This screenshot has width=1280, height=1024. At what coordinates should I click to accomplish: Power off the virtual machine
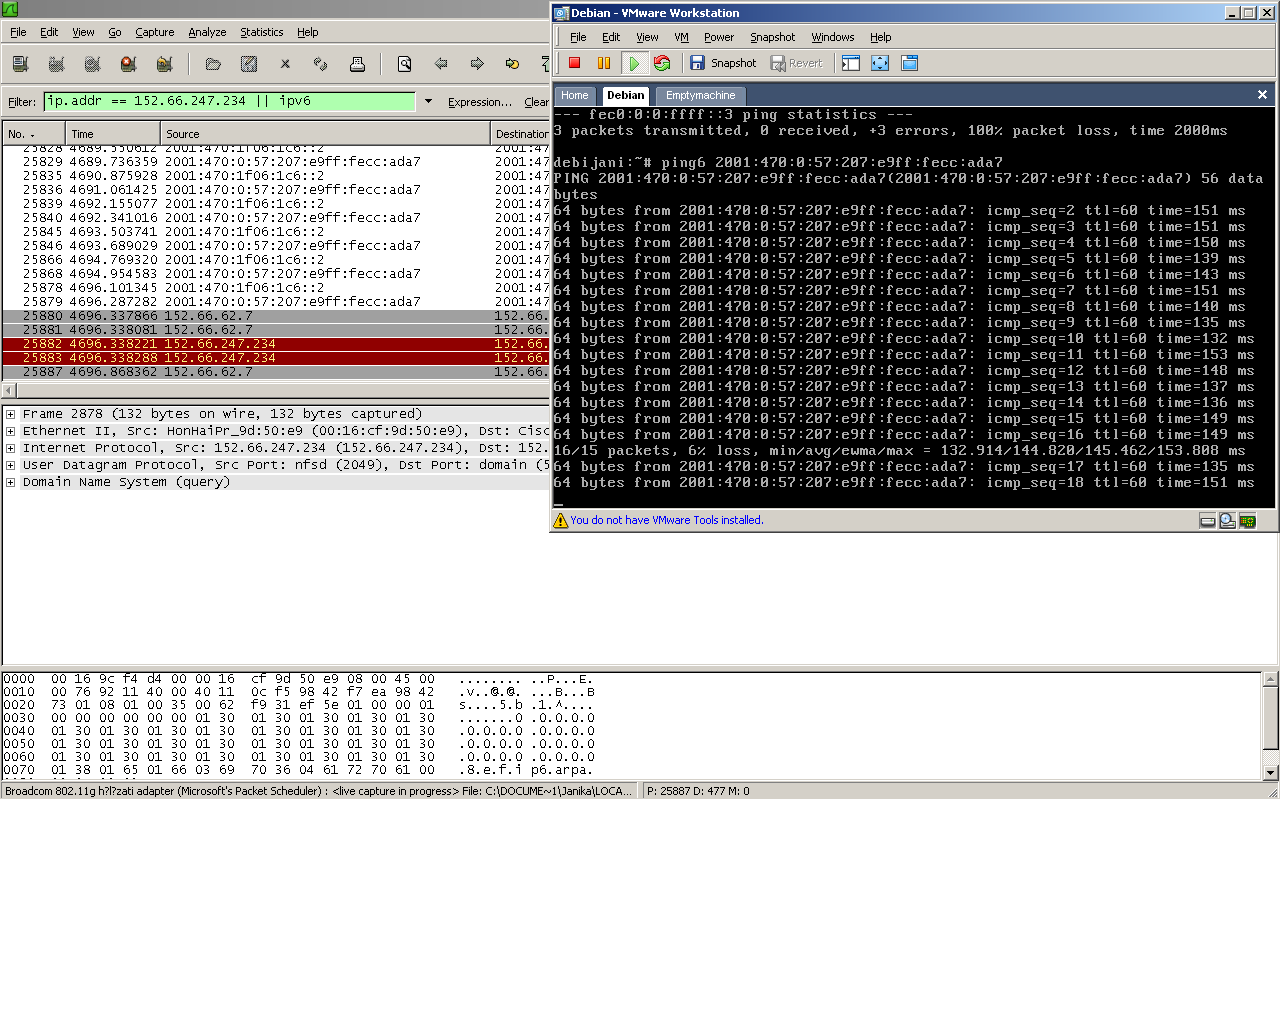coord(573,62)
